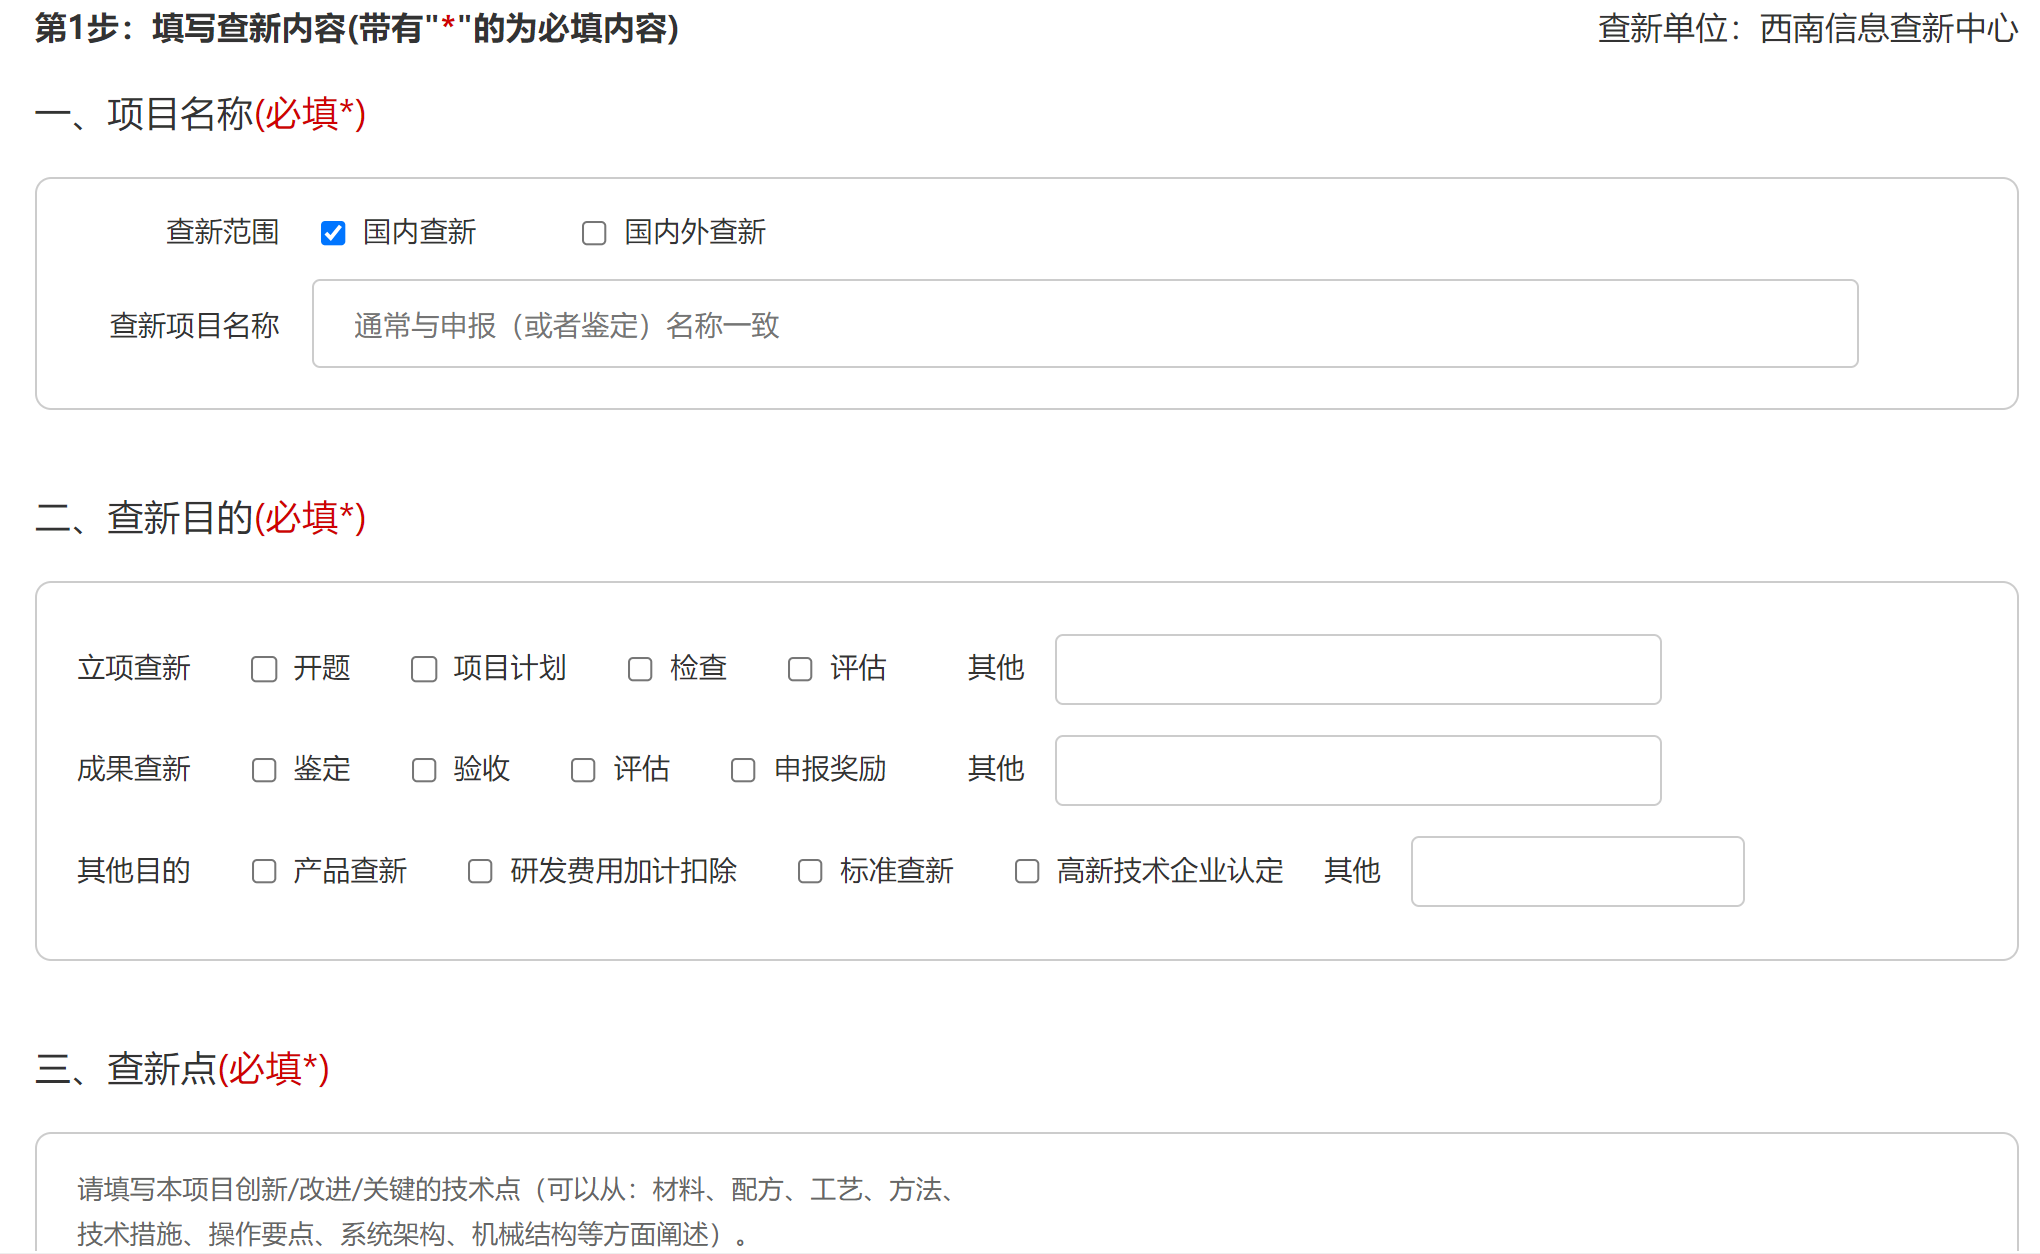
Task: Check 评估 in the 成果查新 row
Action: 583,770
